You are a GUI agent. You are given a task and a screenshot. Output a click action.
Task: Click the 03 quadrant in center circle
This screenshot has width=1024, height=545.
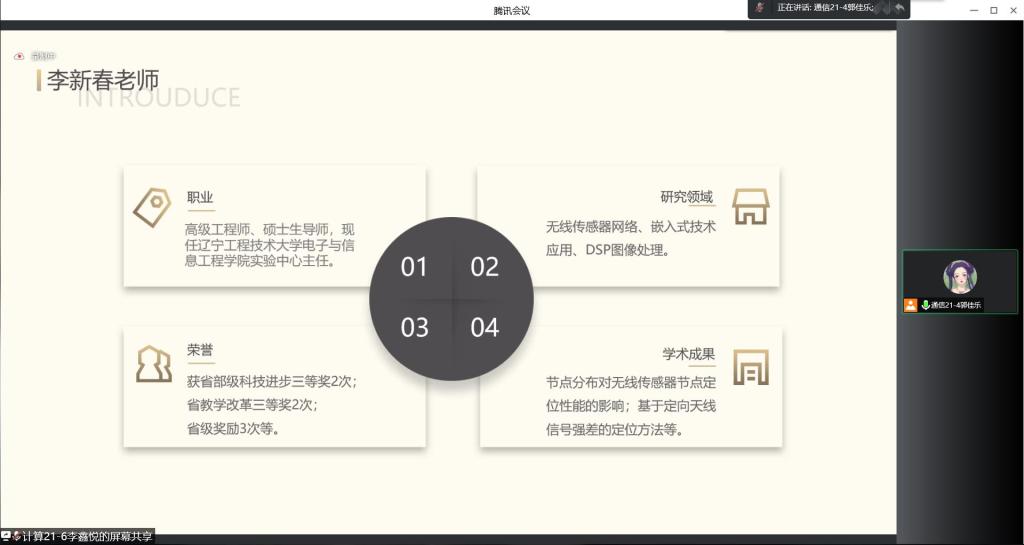(414, 328)
